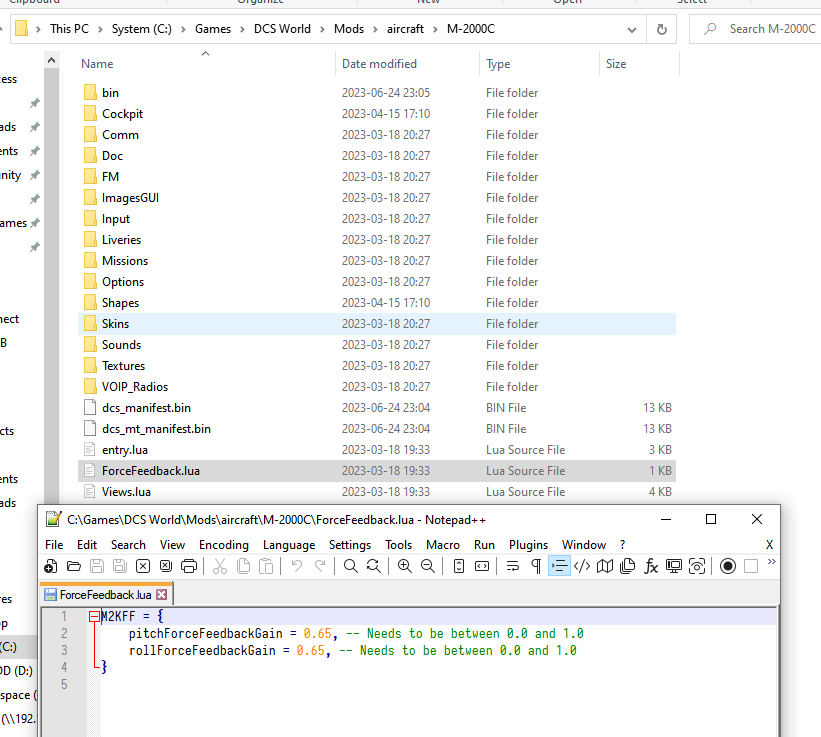Click menu bar X close-document button
The image size is (821, 737).
point(769,545)
